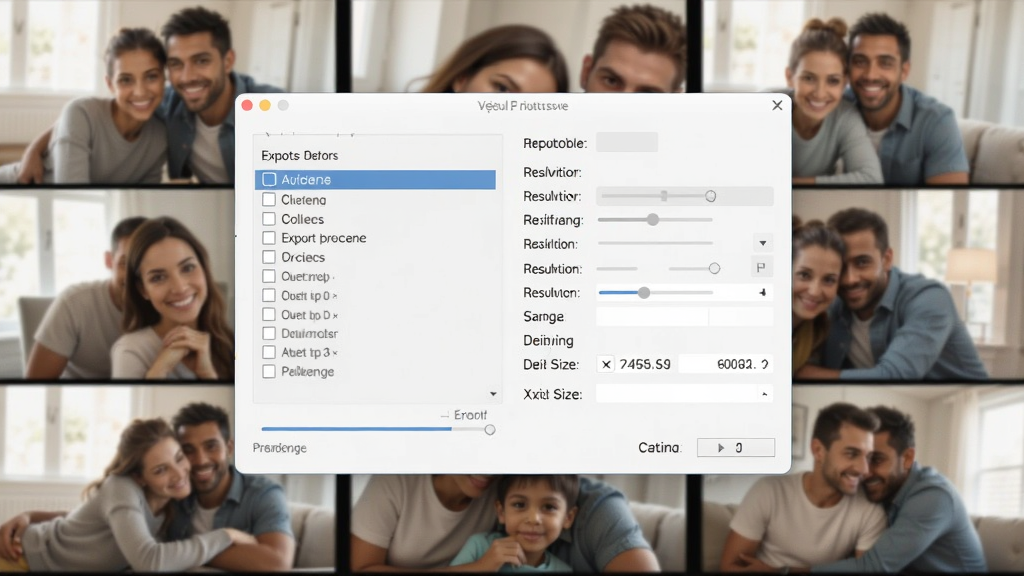Click the slider knob next to the P icon
1024x576 pixels.
[714, 268]
